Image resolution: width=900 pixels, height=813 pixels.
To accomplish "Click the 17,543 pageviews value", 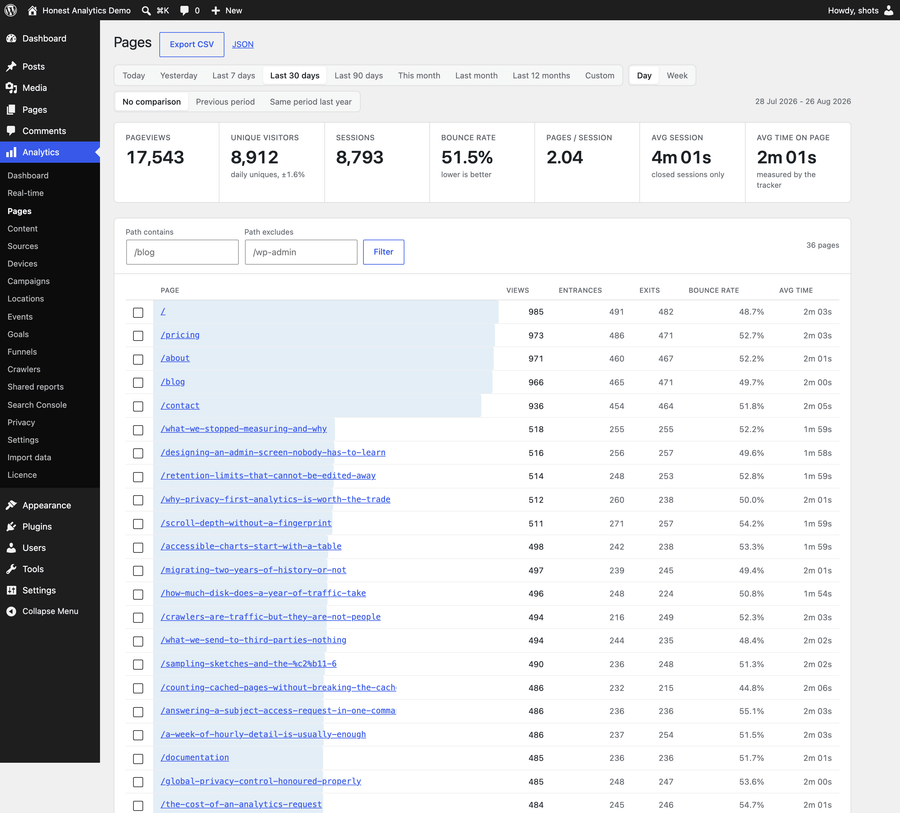I will (155, 157).
